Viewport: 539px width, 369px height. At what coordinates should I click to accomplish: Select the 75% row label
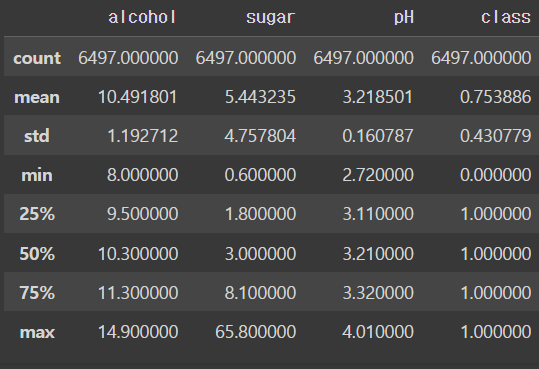point(37,293)
